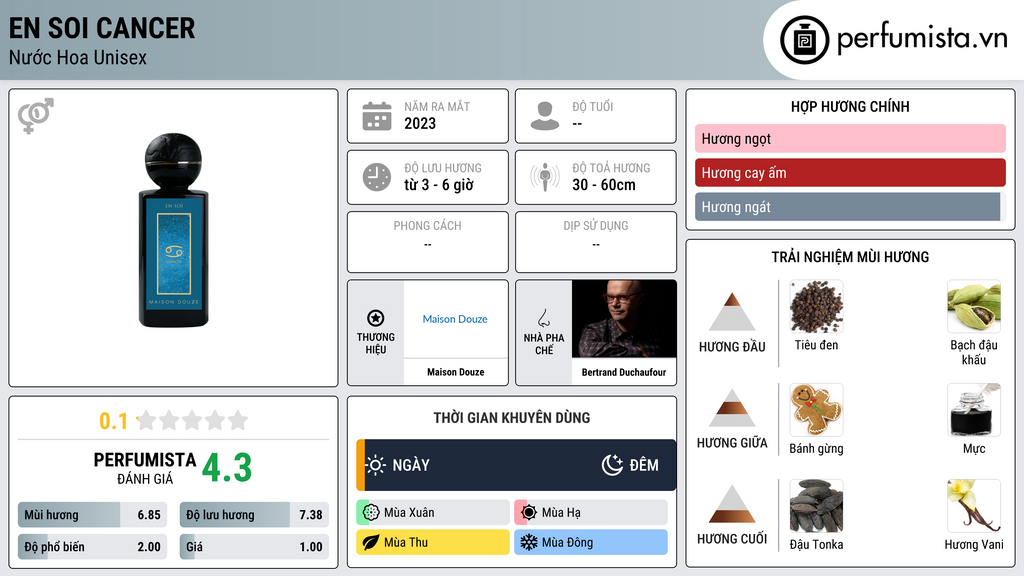Click the sillage icon beside Độ Toả Hương

pyautogui.click(x=545, y=177)
